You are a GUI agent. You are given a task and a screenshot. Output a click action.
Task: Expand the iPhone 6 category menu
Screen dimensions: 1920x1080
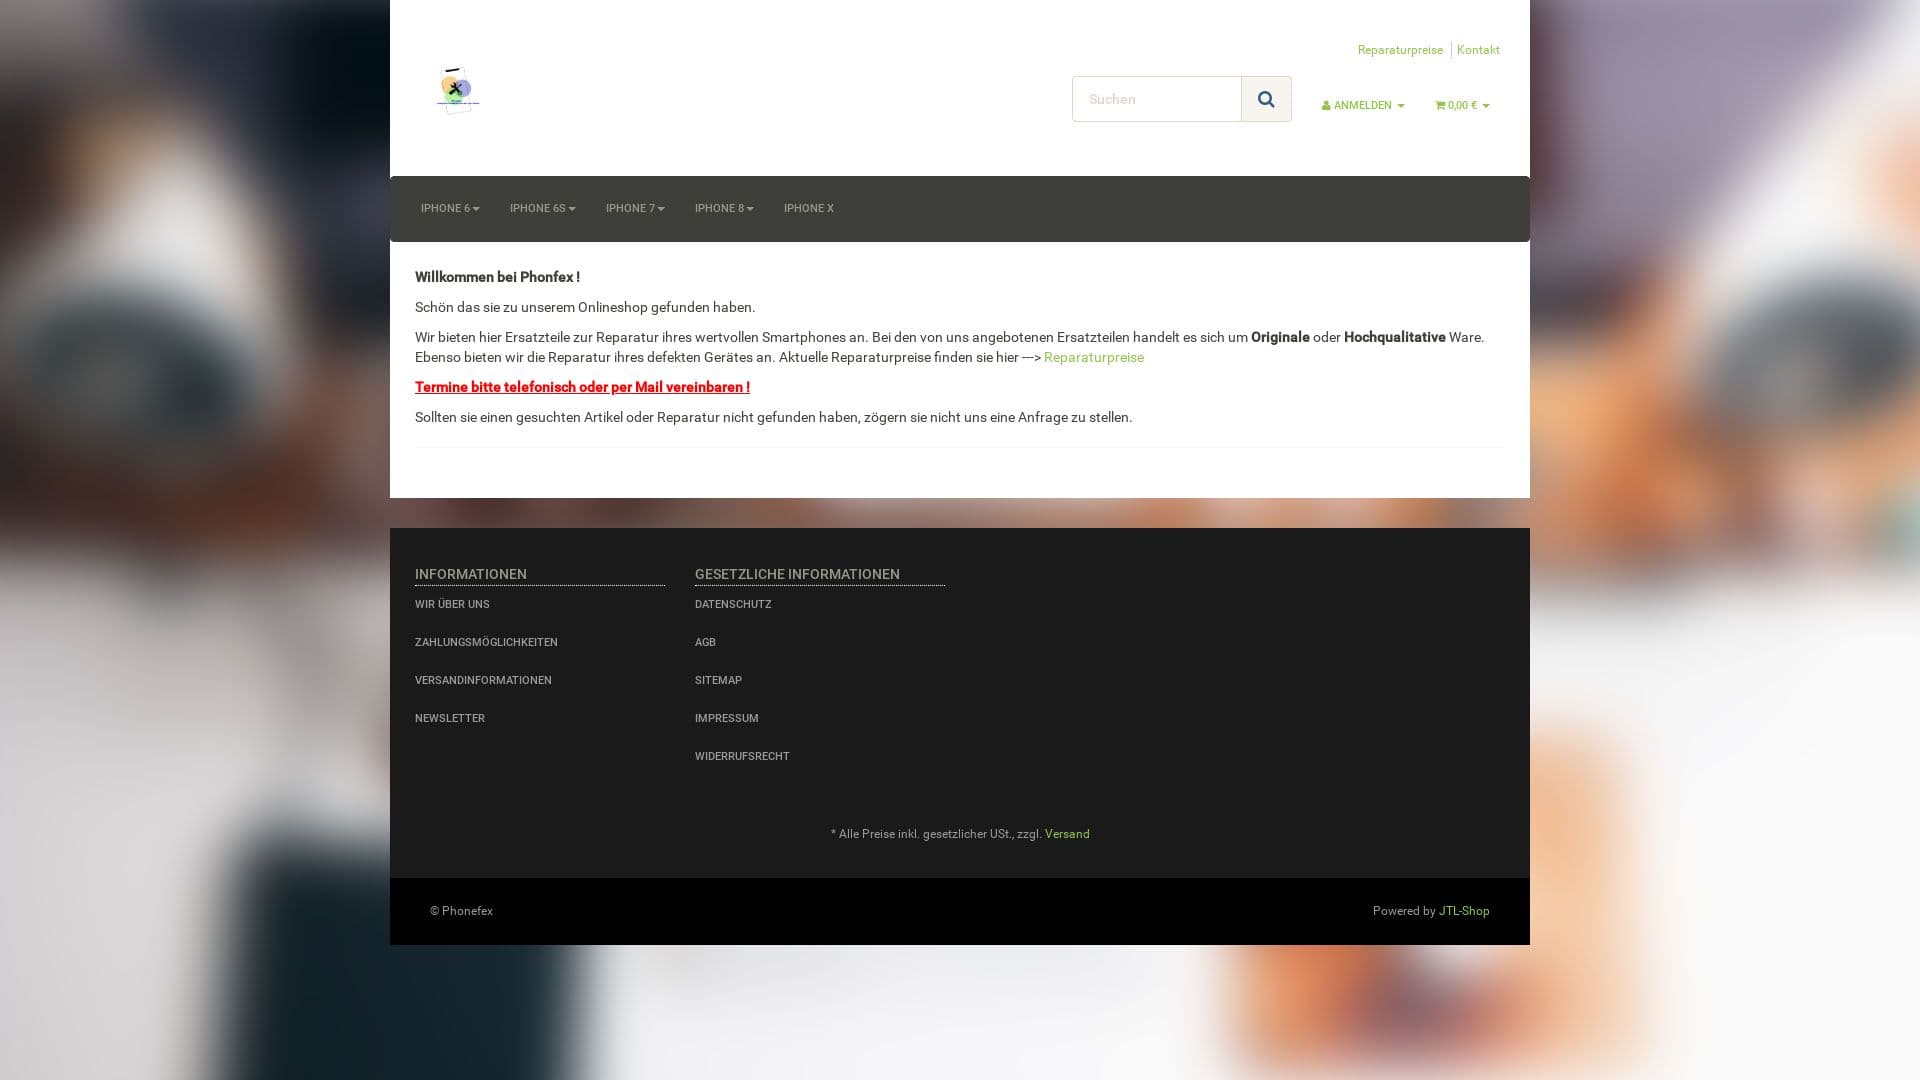(449, 208)
